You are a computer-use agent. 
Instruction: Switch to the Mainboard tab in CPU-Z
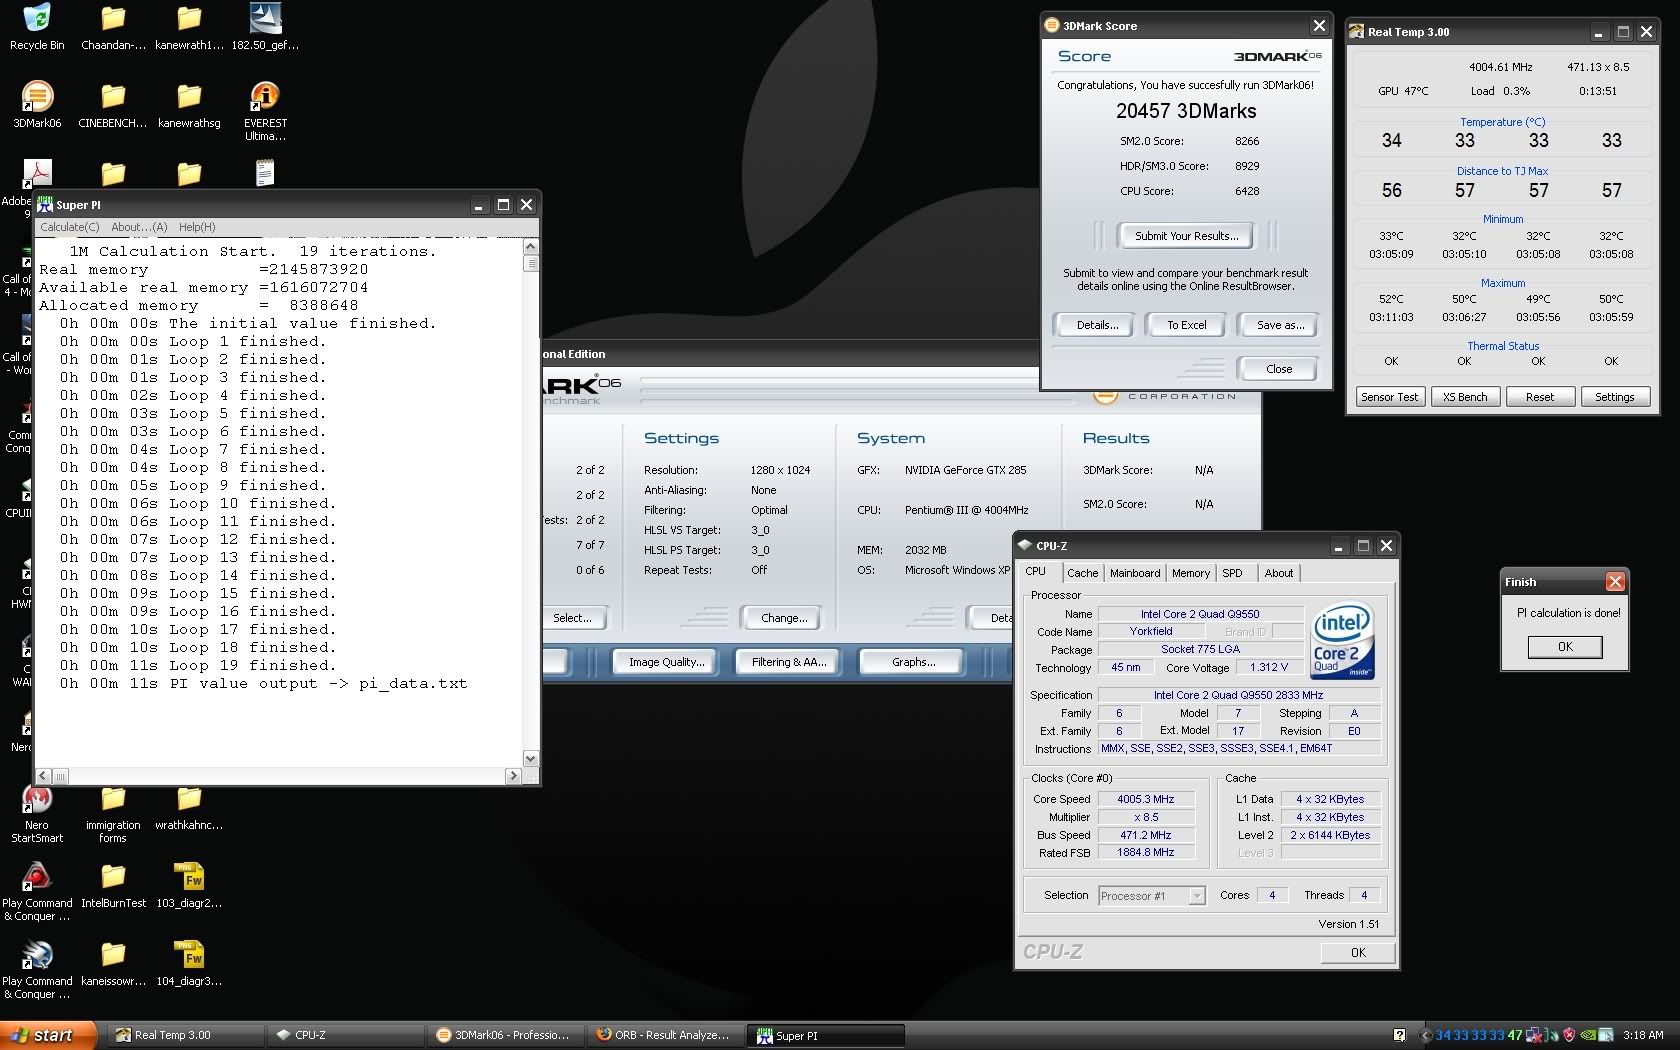point(1135,573)
